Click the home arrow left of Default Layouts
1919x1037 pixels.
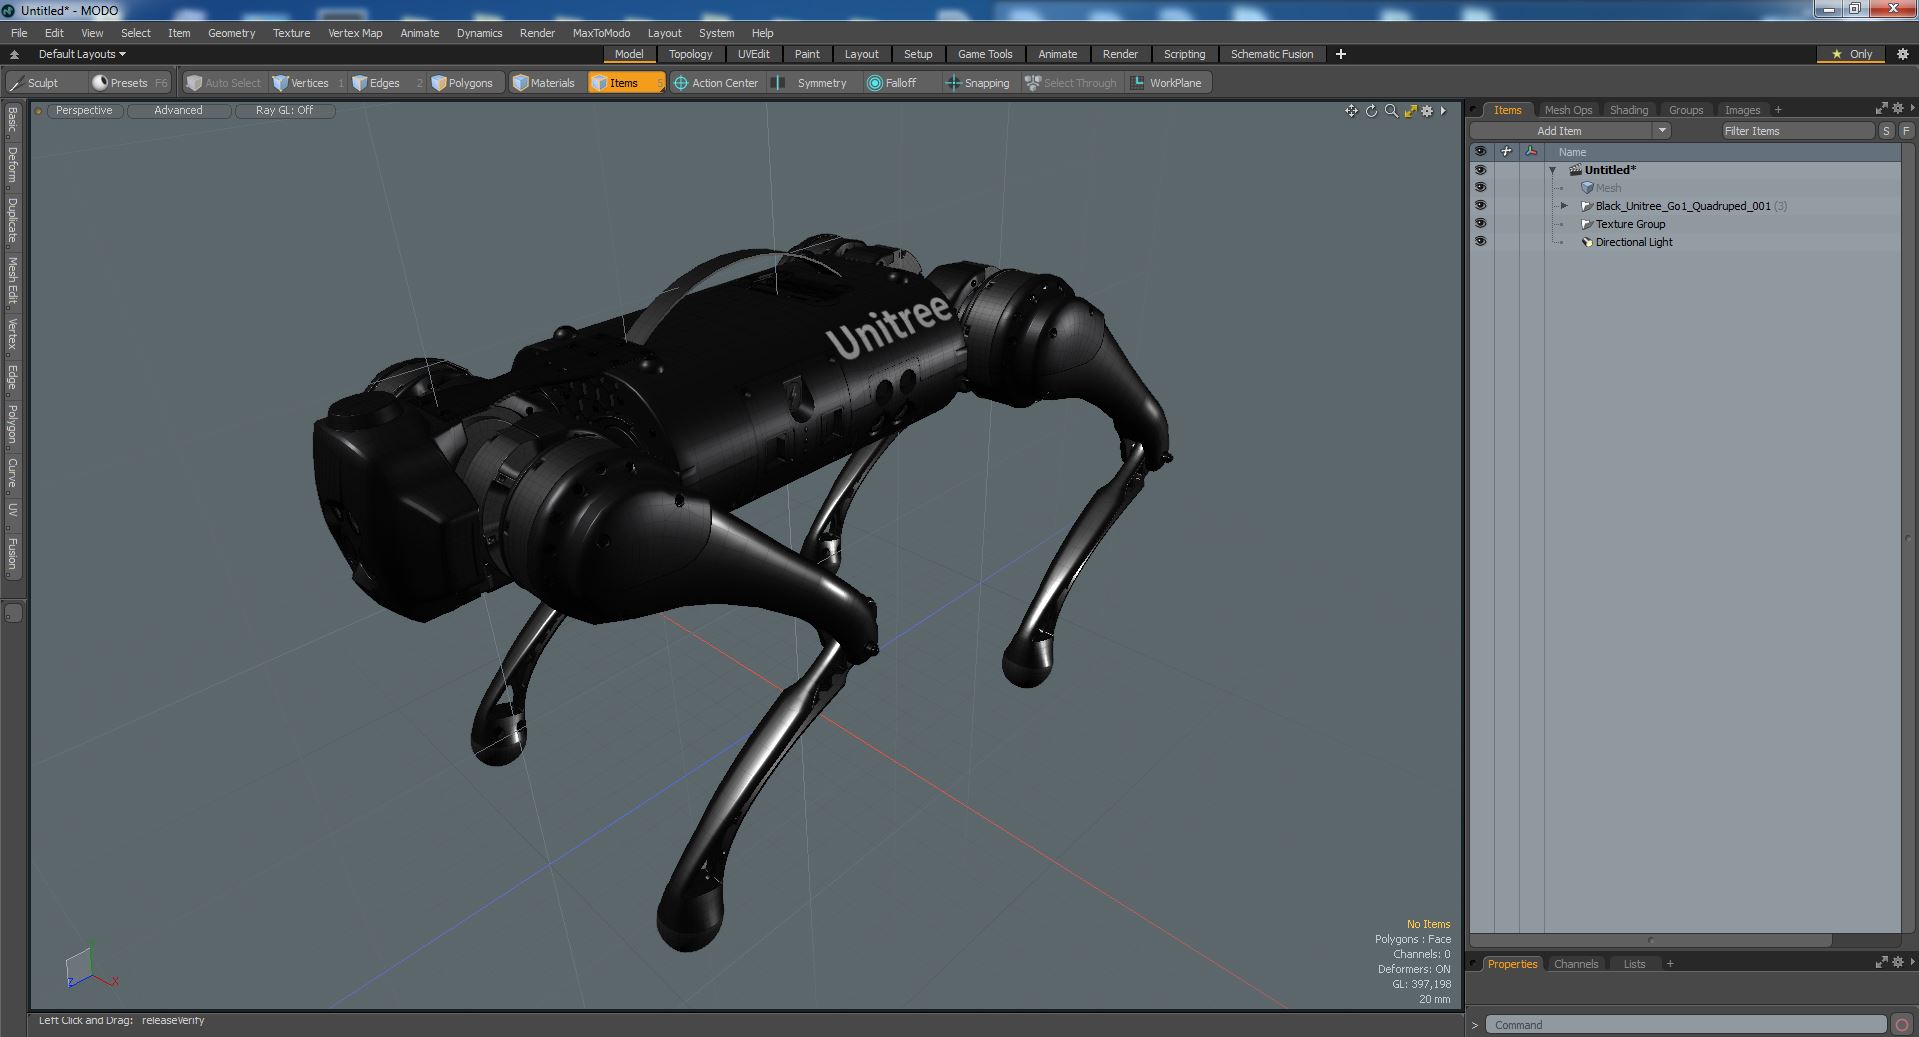14,54
